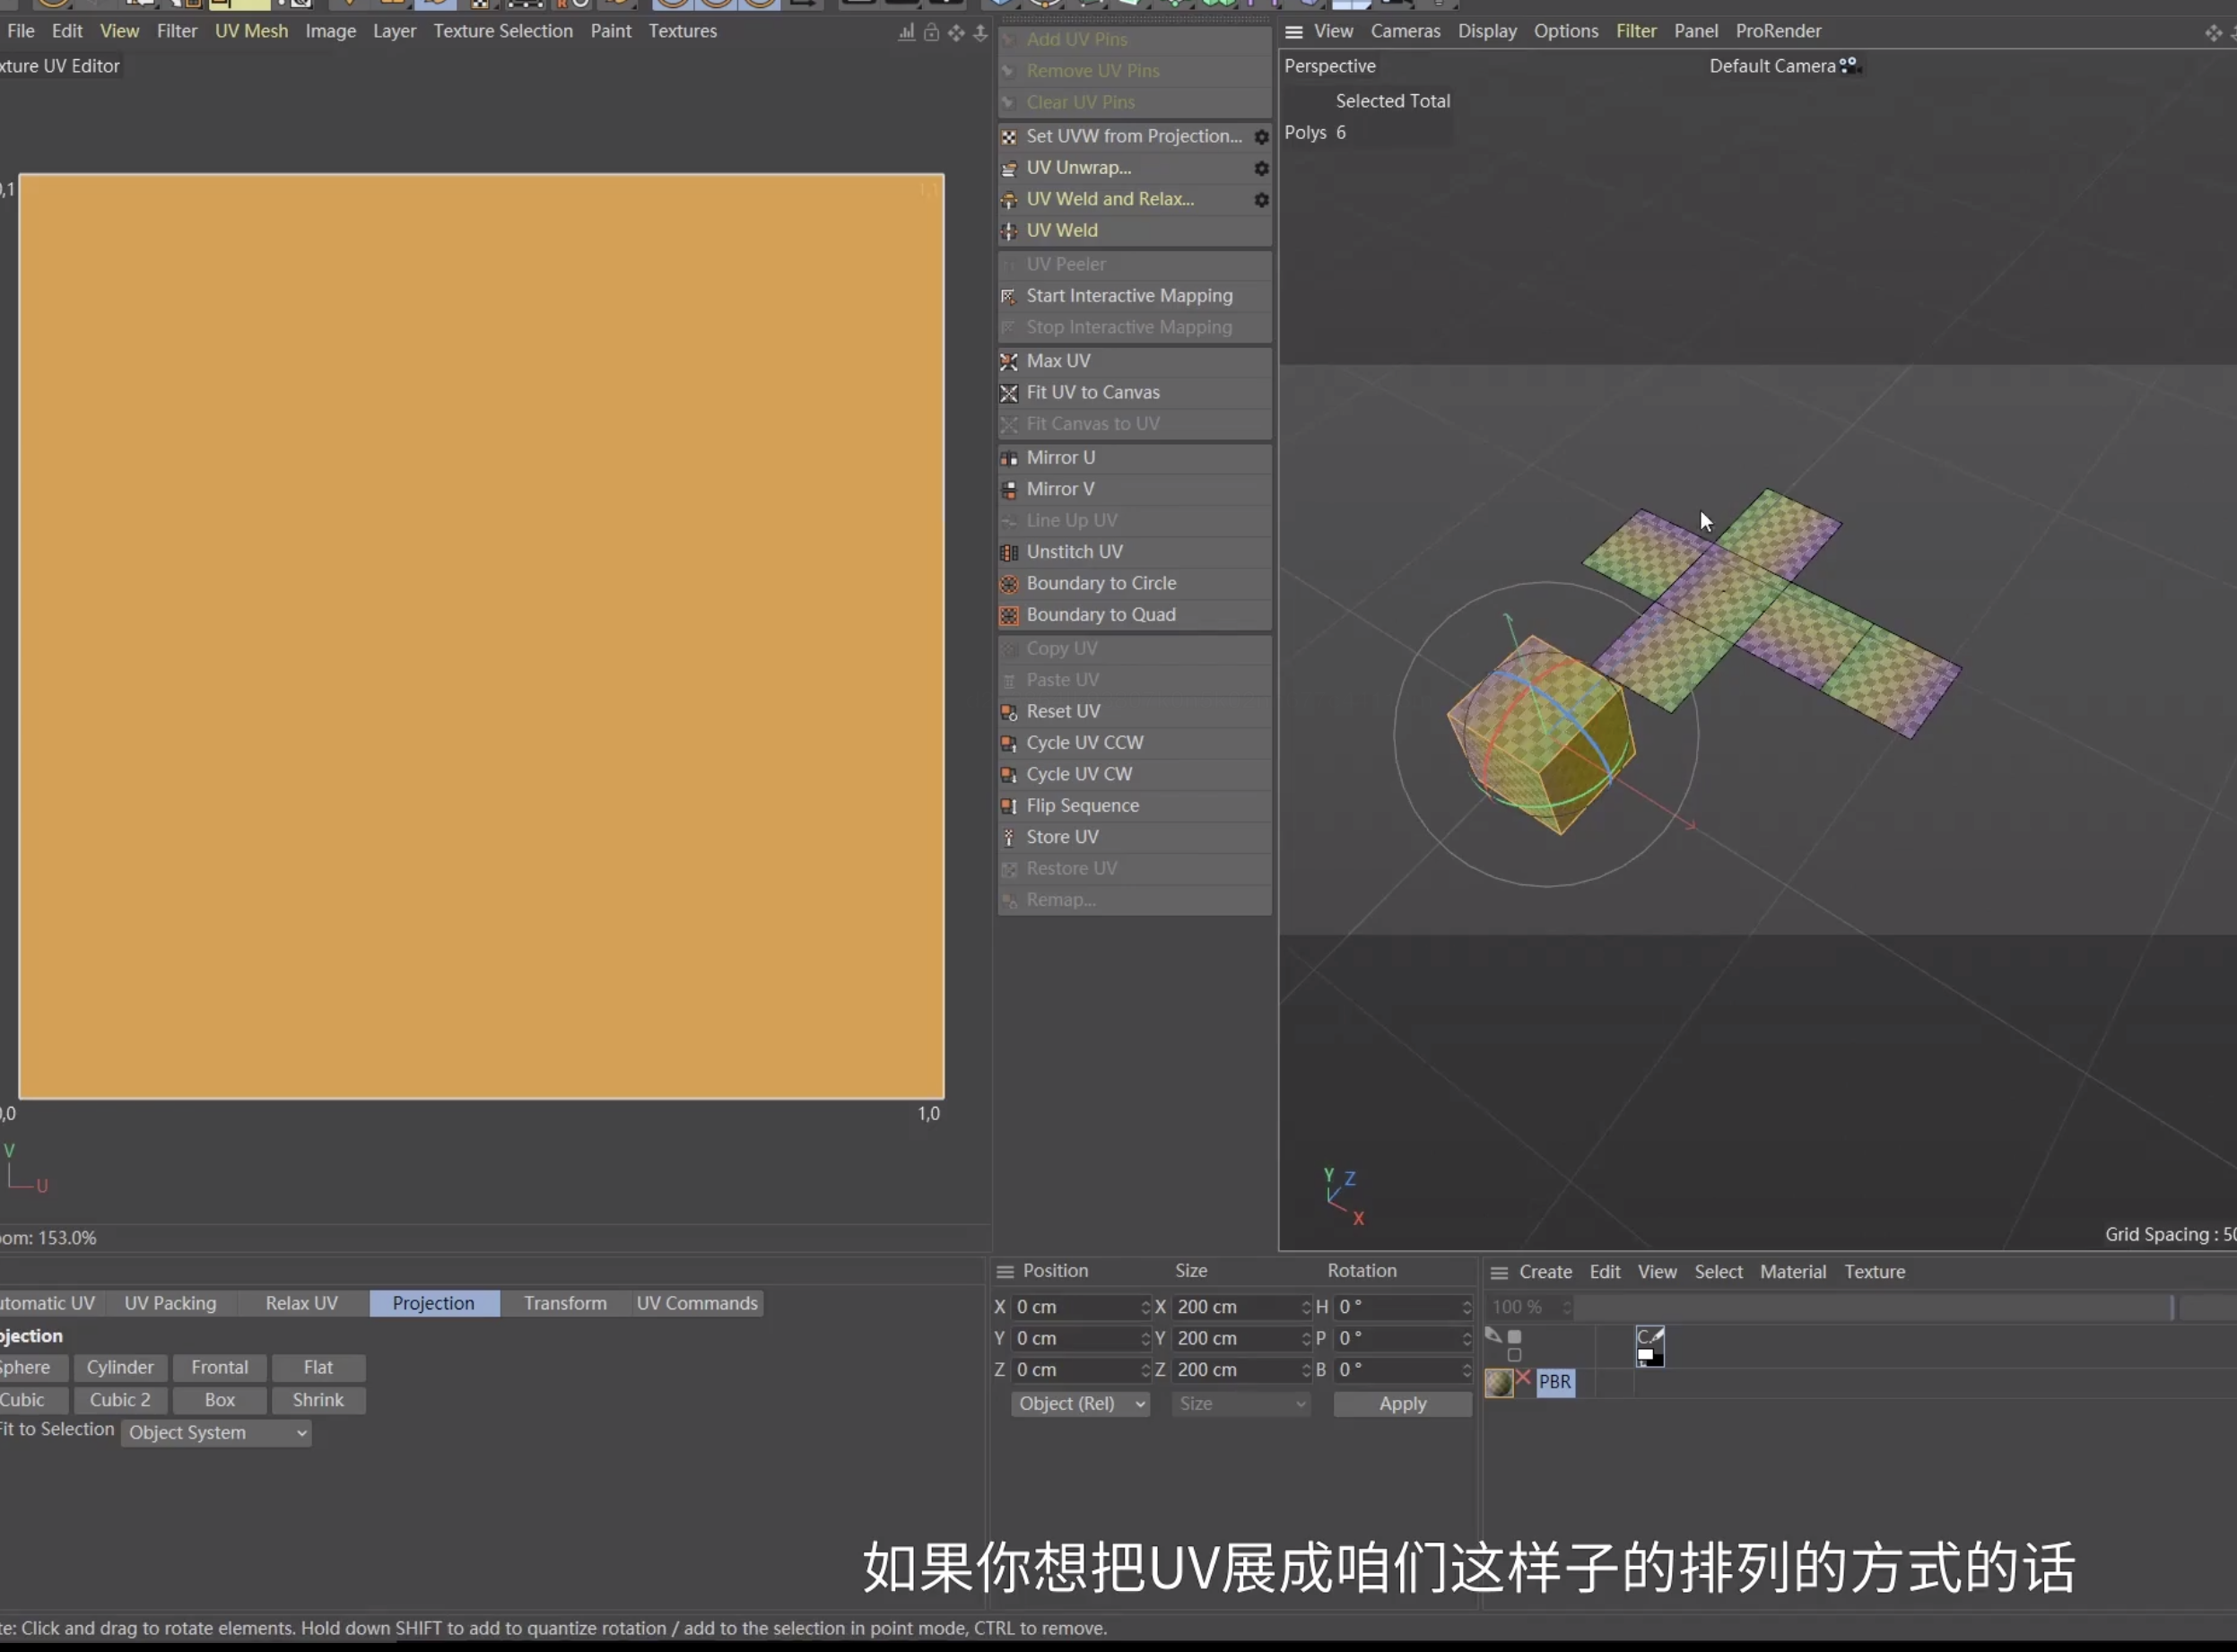
Task: Click the gear next to UV Weld and Relax
Action: point(1261,200)
